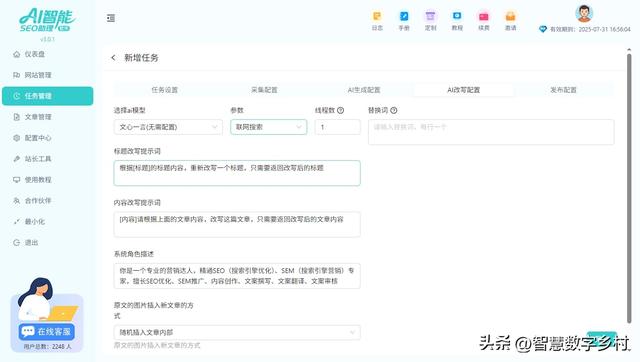Switch to 发布配置 tab
640x362 pixels.
coord(563,90)
